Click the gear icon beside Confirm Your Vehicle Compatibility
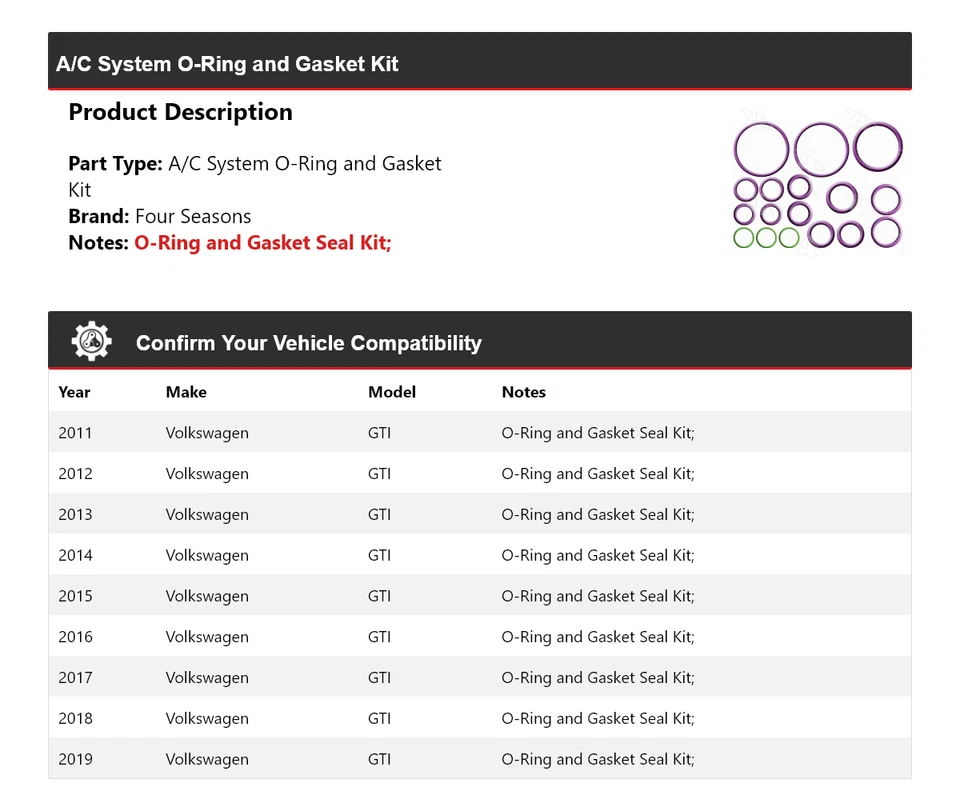The height and width of the screenshot is (811, 960). tap(91, 342)
